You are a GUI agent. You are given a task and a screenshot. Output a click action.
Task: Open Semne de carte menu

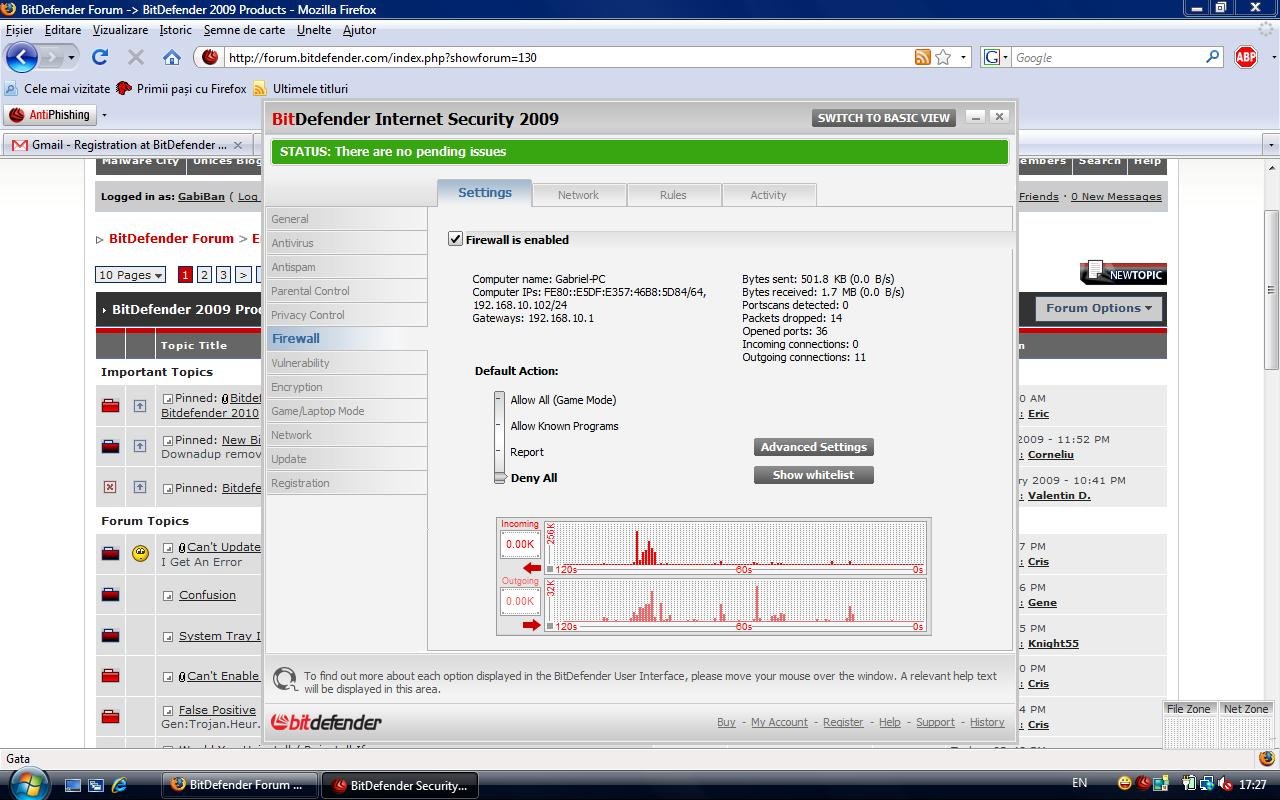[244, 30]
